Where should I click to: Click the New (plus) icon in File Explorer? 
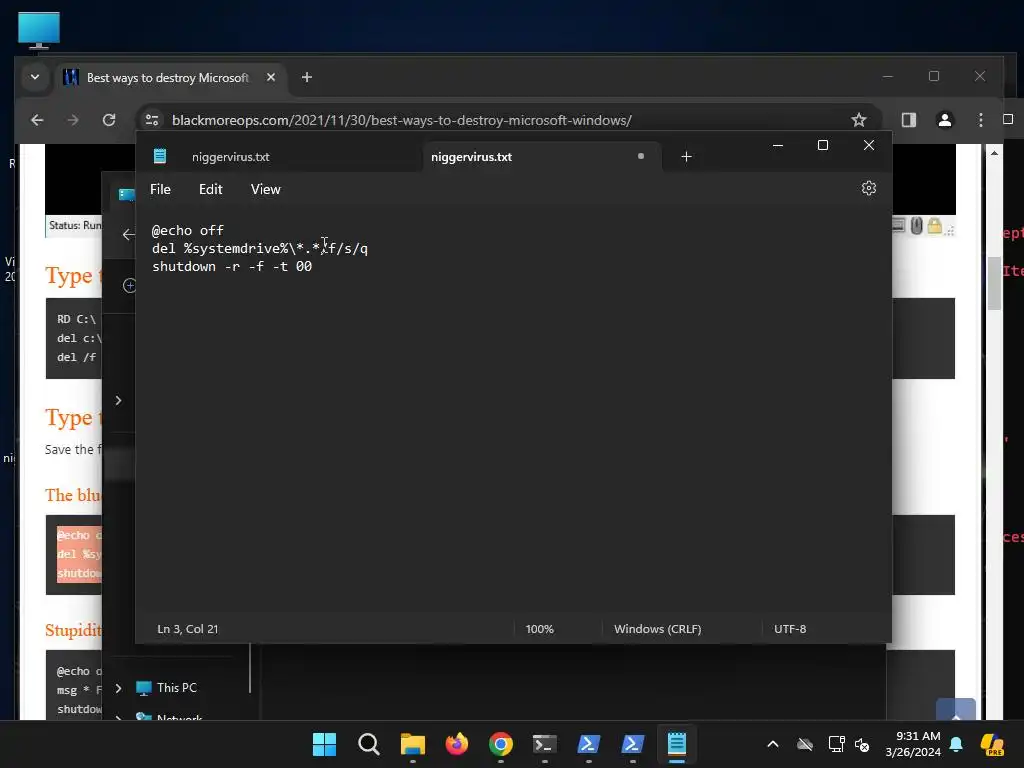[x=129, y=285]
